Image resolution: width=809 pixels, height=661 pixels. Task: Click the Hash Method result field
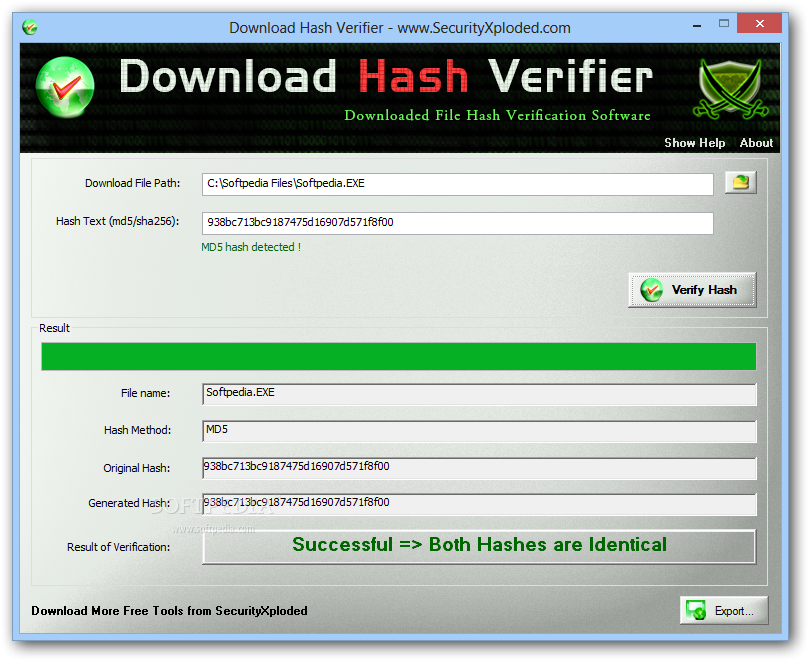479,431
